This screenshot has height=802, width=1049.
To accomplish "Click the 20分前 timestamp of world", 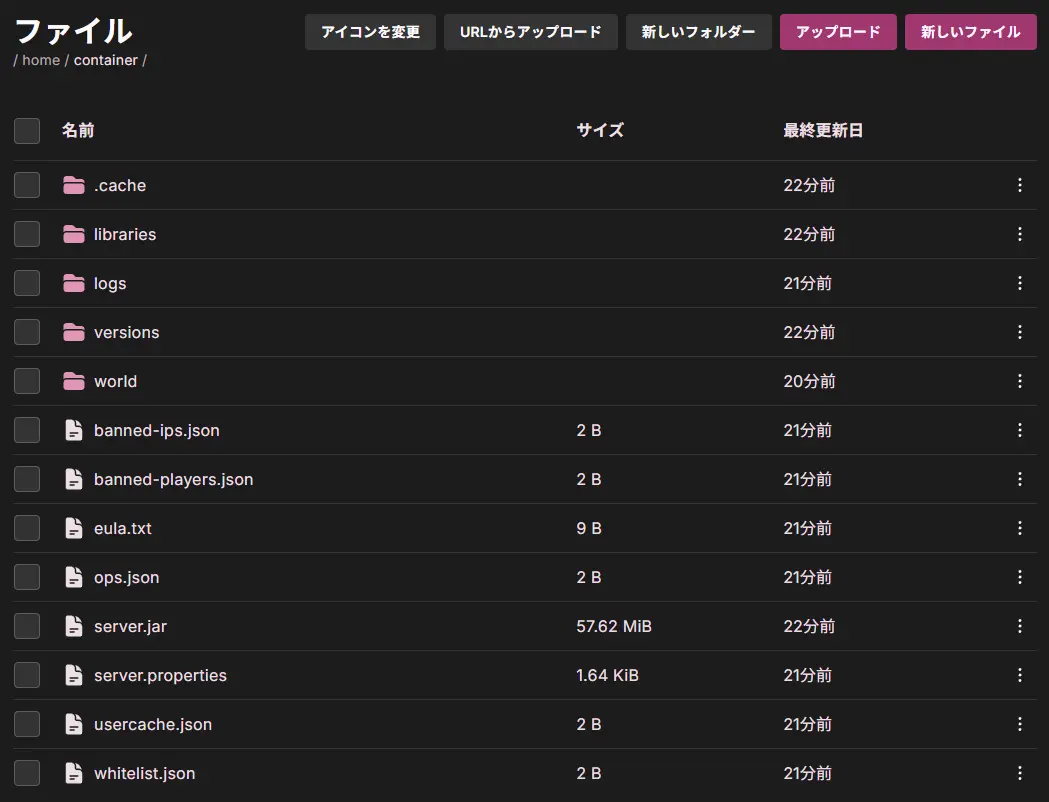I will [x=809, y=381].
